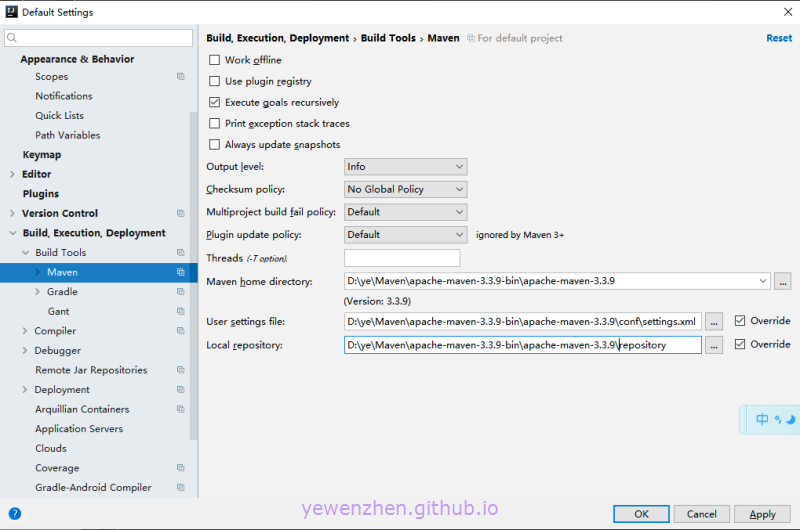
Task: Click browse button for Local repository
Action: [x=713, y=345]
